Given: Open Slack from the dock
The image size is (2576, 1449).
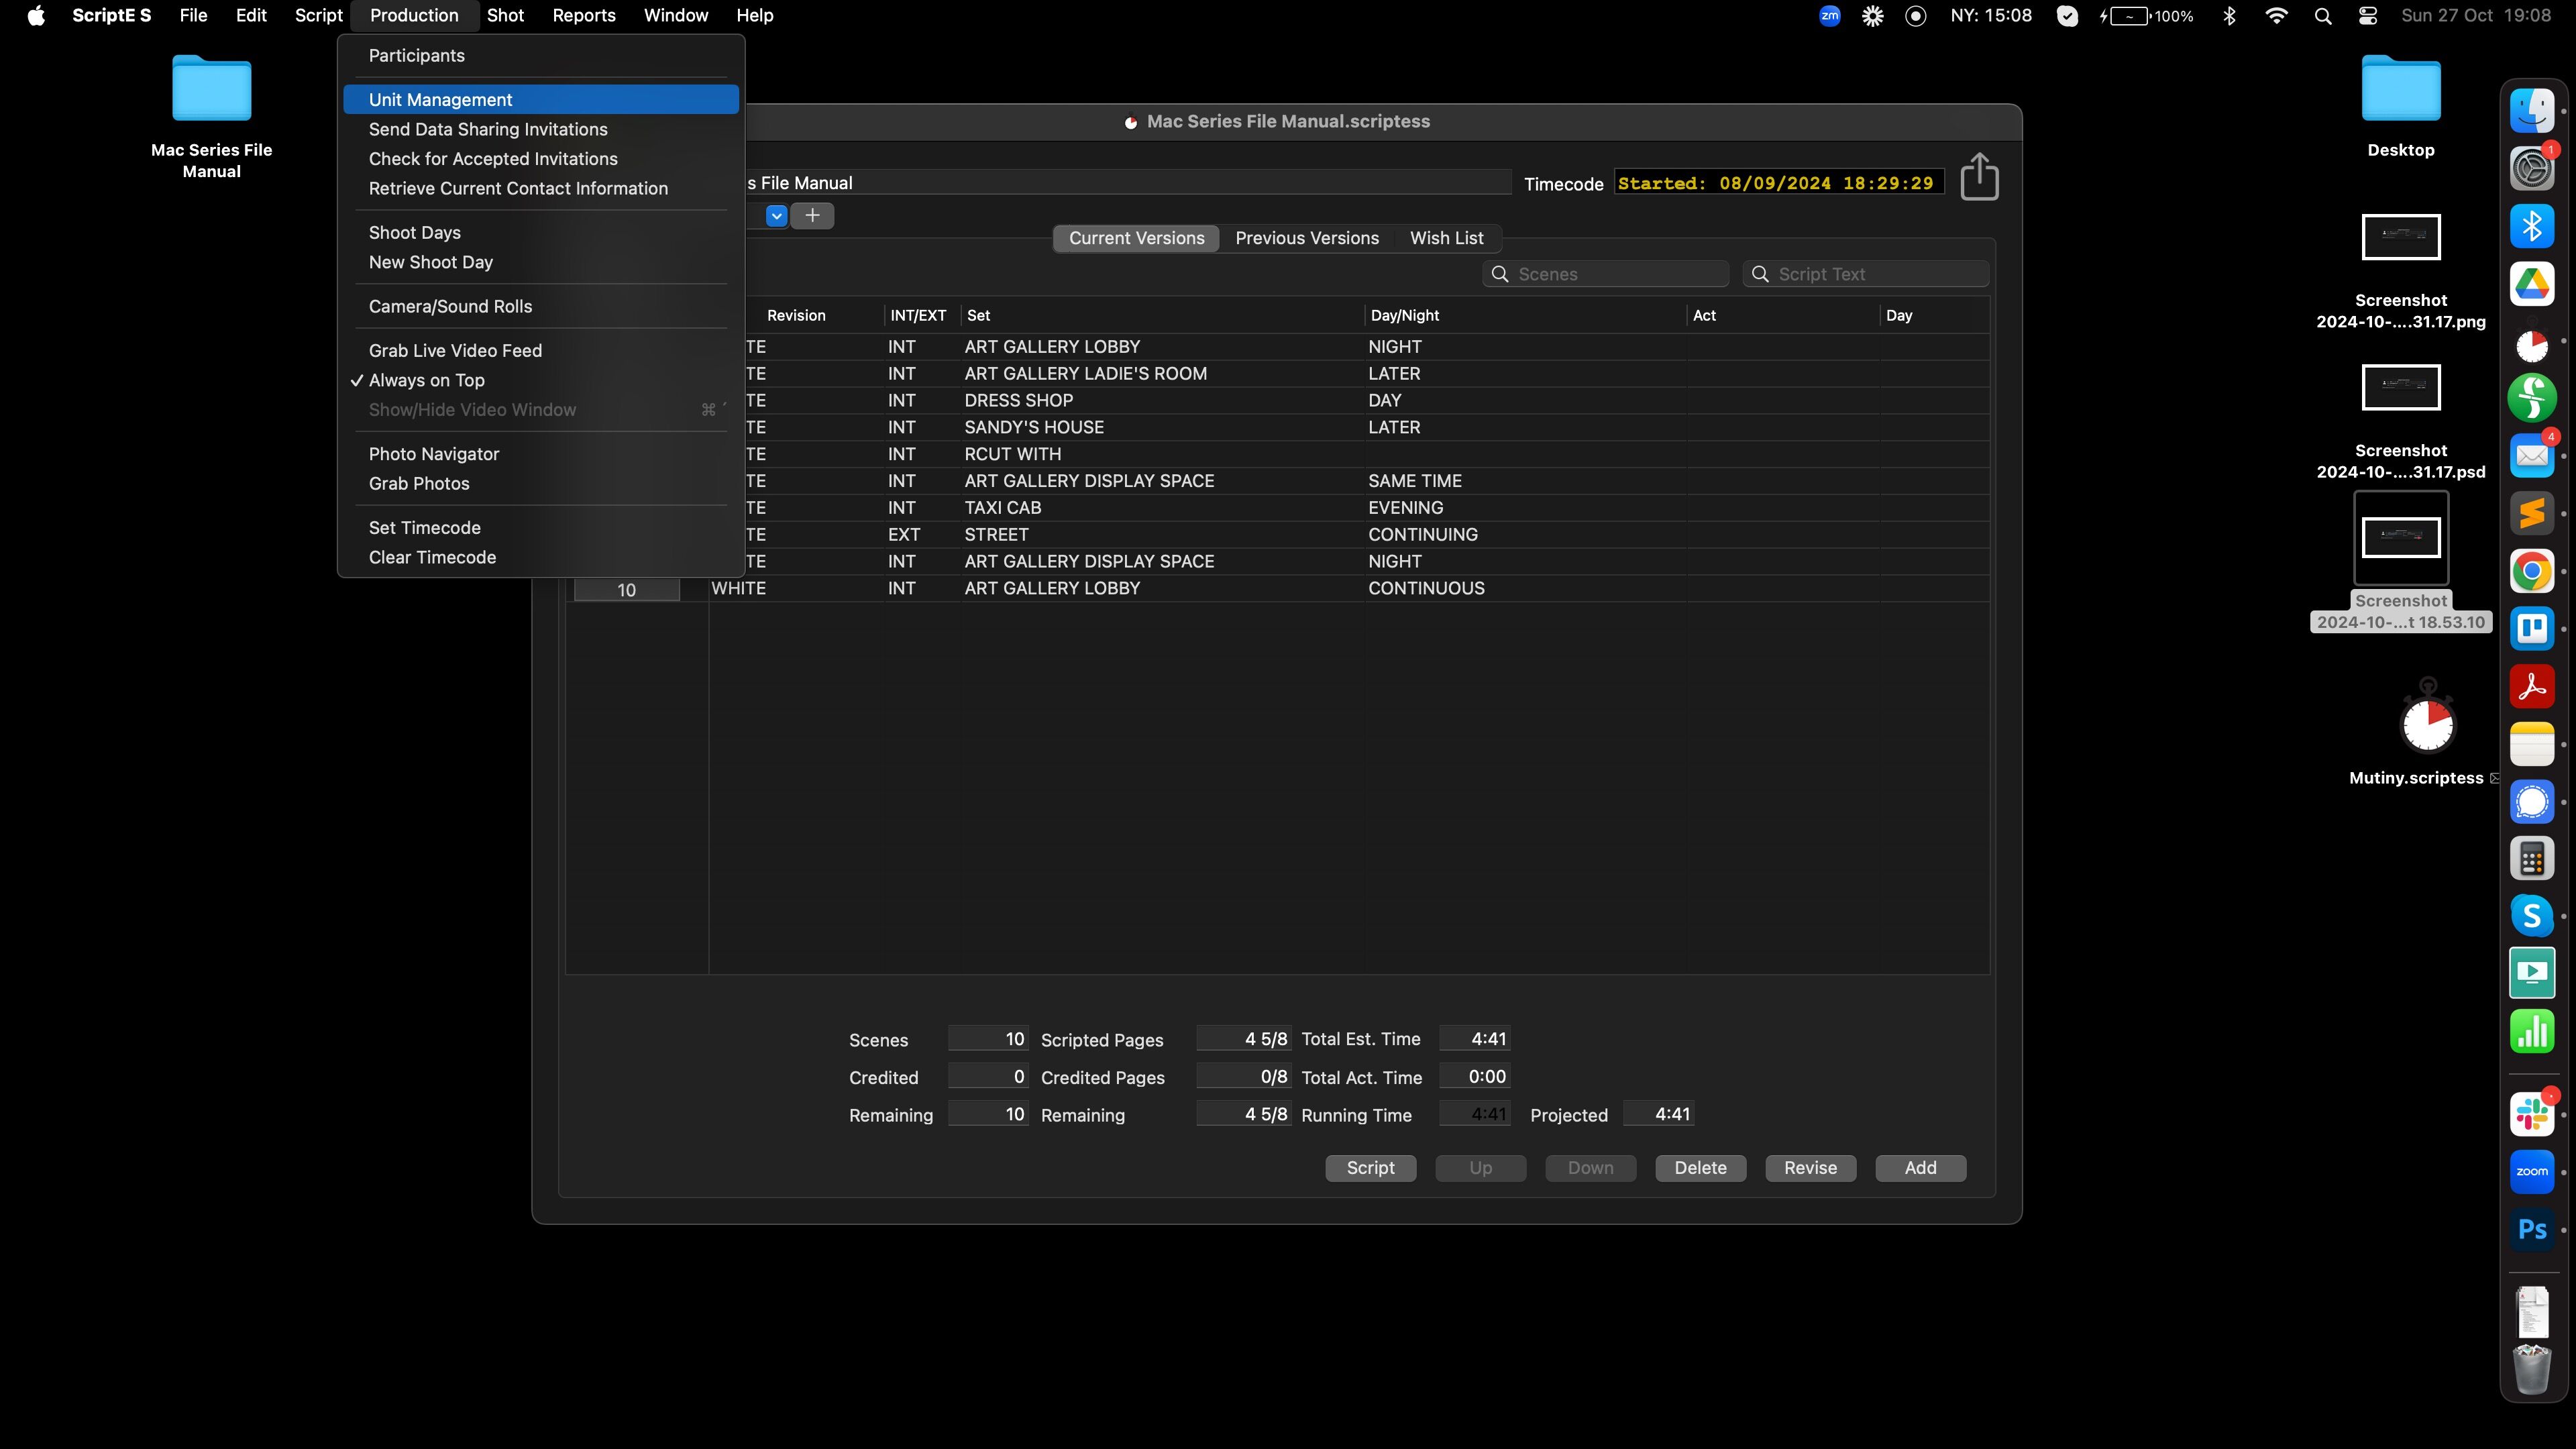Looking at the screenshot, I should pos(2531,1113).
